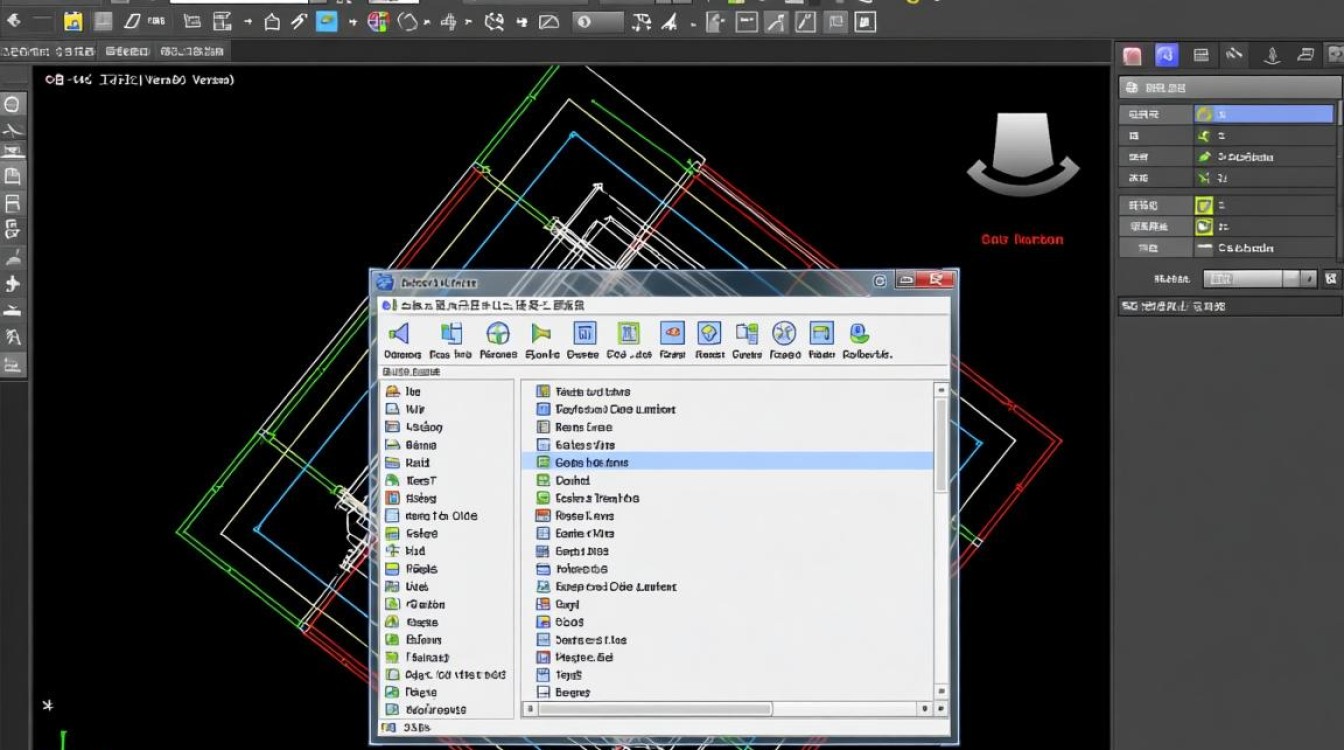Click the horizontal scrollbar in the dialog
Viewport: 1344px width, 750px height.
(655, 709)
